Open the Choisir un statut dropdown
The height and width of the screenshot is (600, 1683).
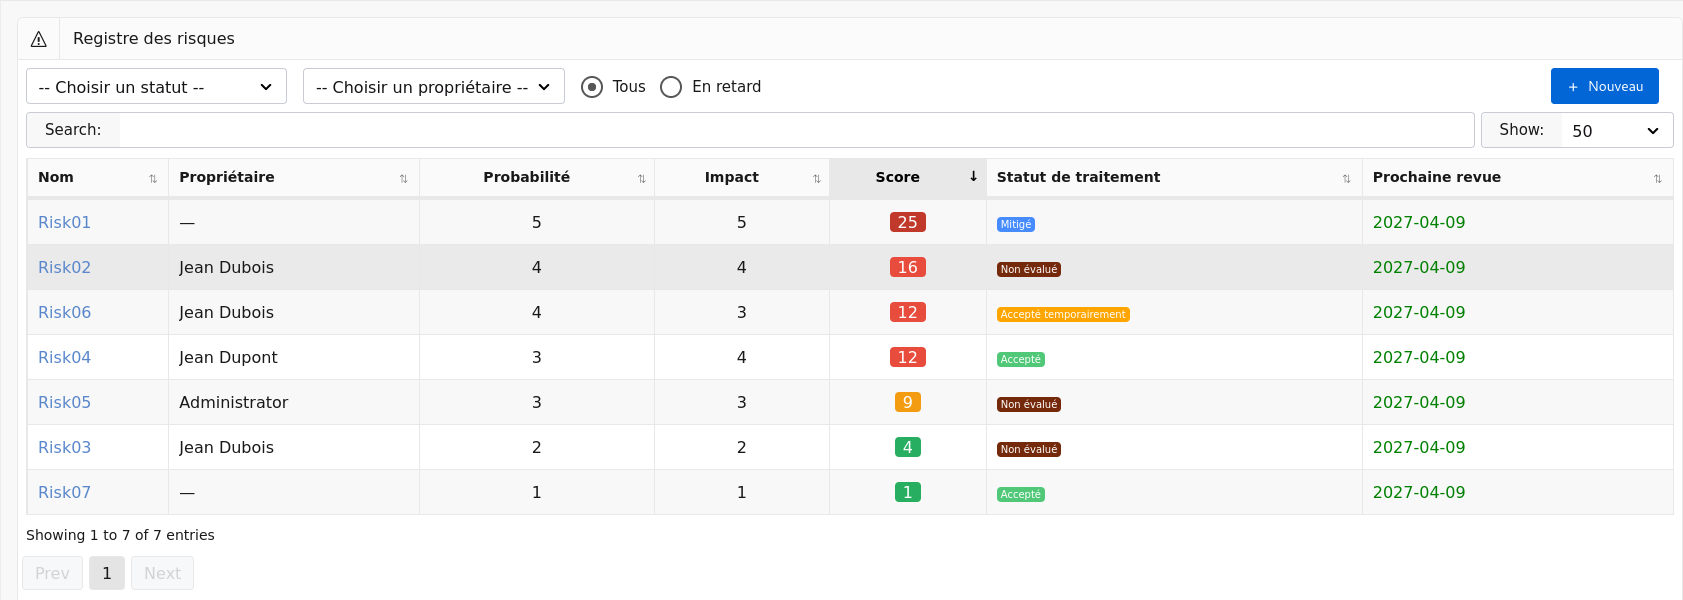coord(156,87)
